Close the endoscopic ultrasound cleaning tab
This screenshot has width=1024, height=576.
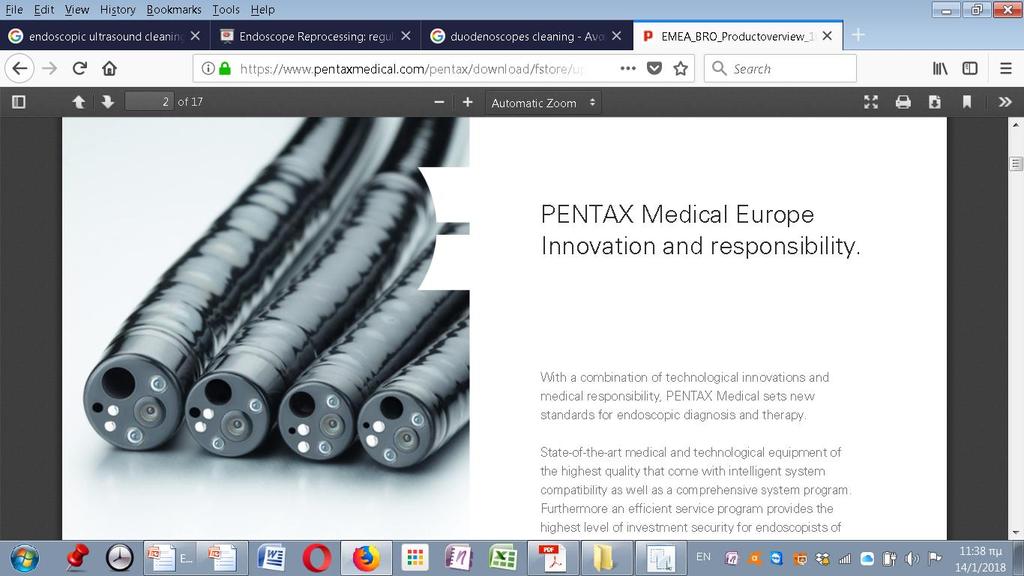click(195, 36)
